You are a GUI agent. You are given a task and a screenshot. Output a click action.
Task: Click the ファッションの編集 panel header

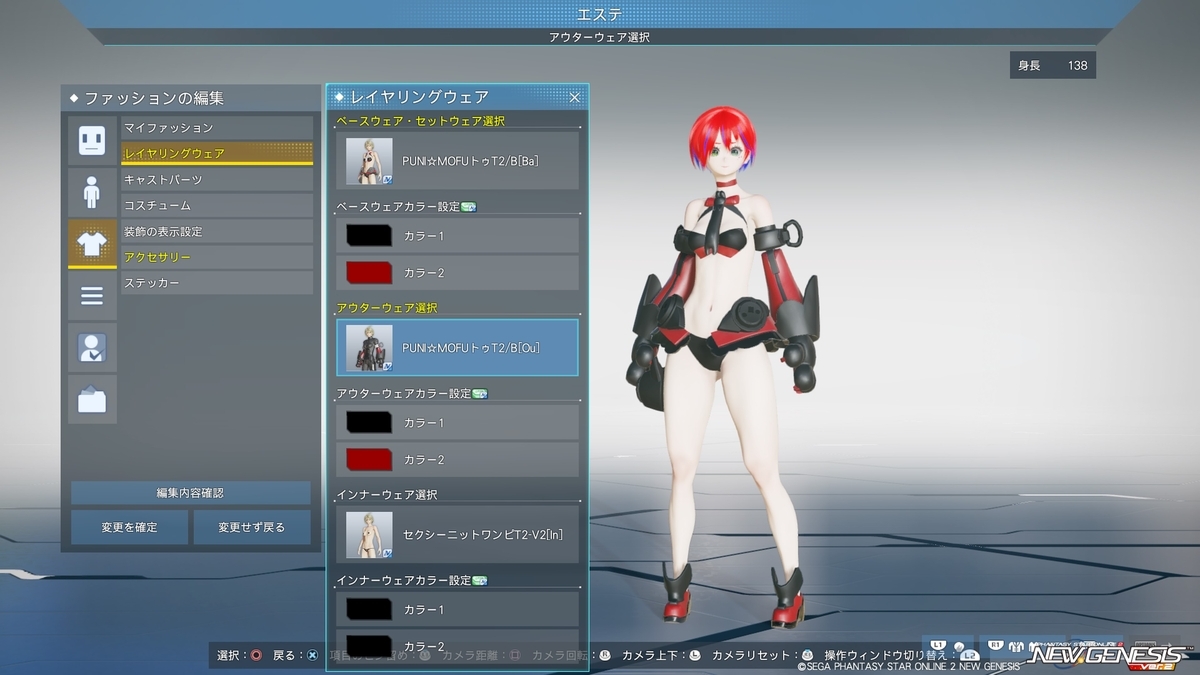pyautogui.click(x=190, y=98)
